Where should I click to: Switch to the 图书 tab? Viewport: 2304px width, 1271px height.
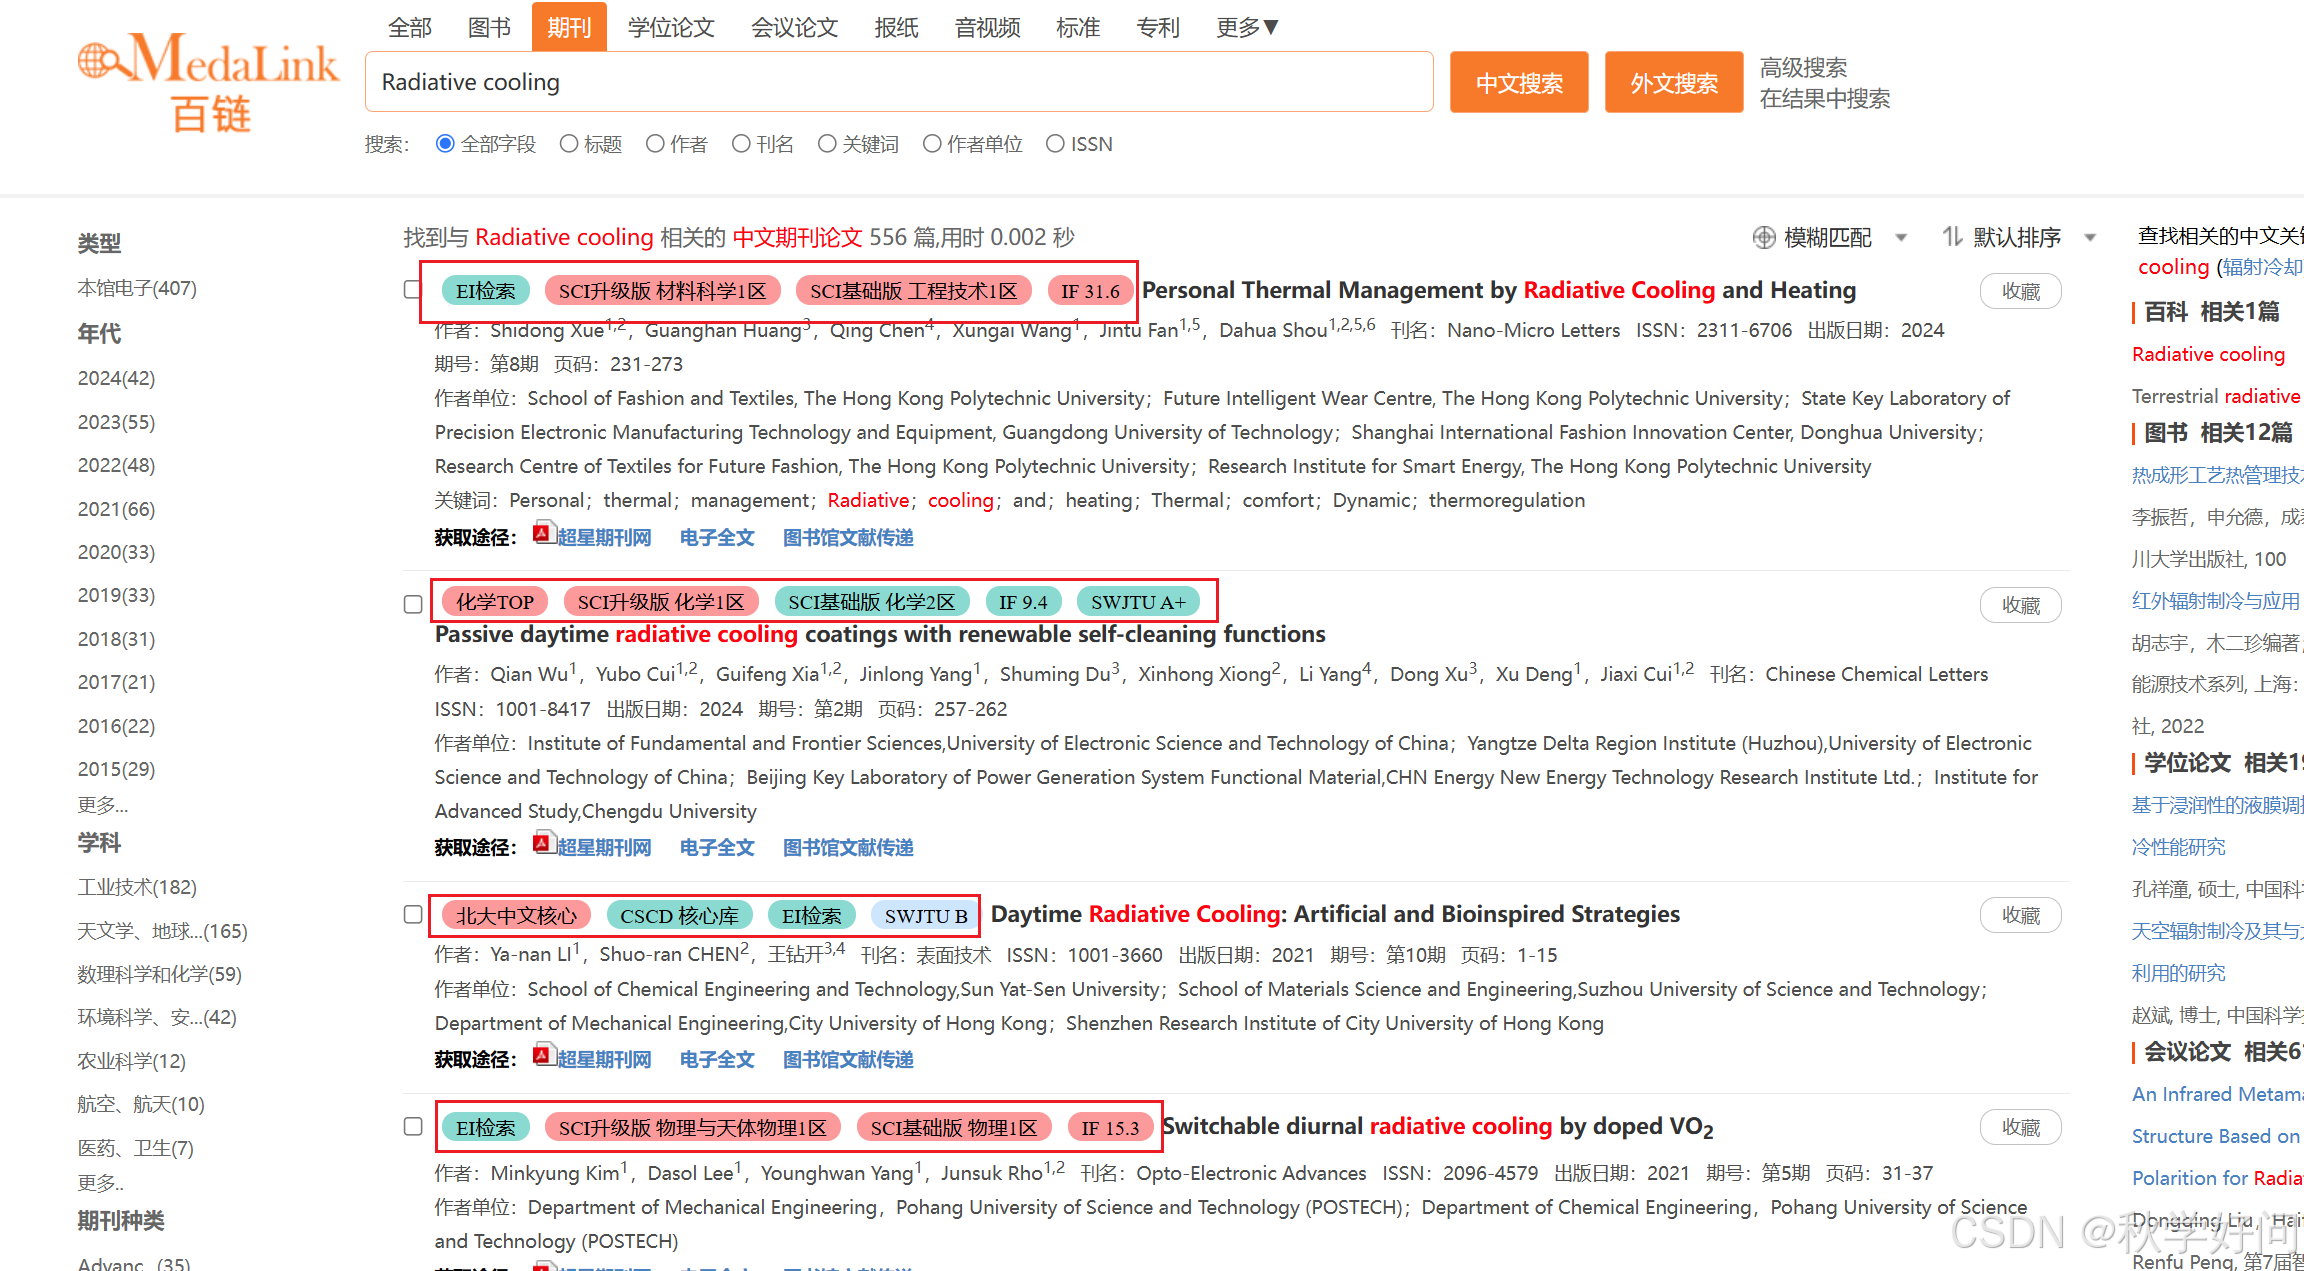(489, 27)
